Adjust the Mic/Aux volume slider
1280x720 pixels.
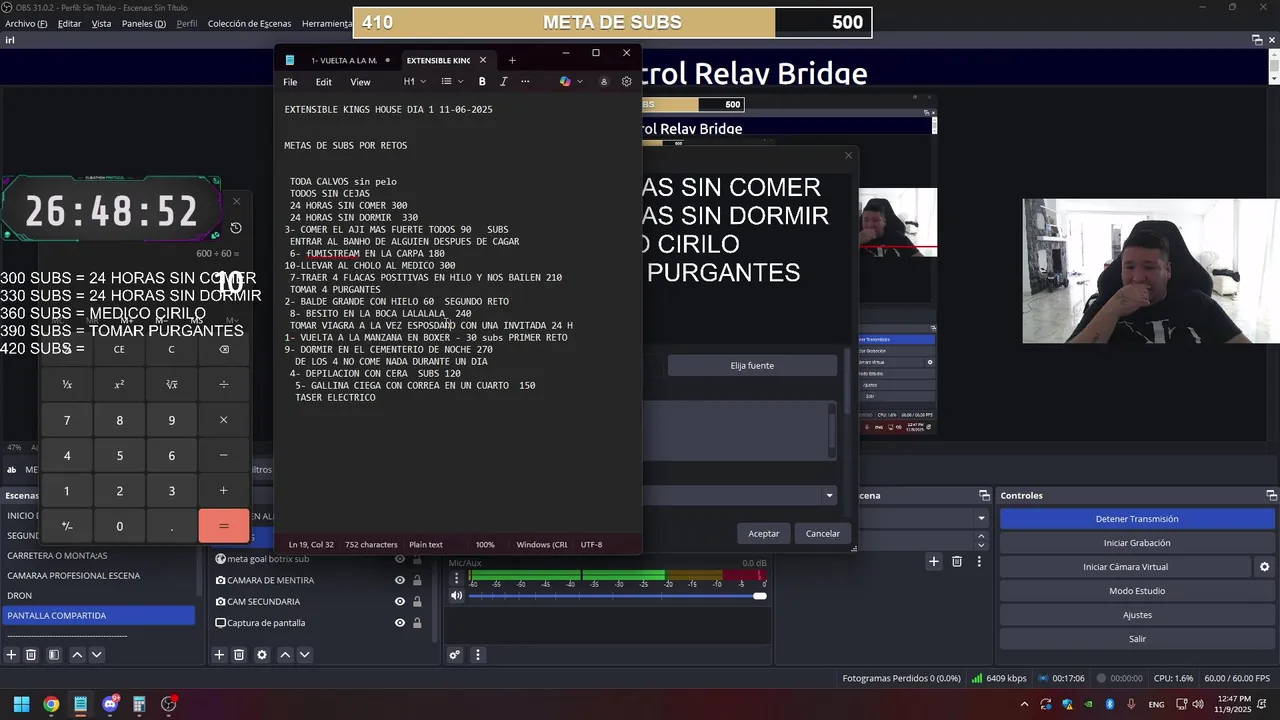point(616,596)
